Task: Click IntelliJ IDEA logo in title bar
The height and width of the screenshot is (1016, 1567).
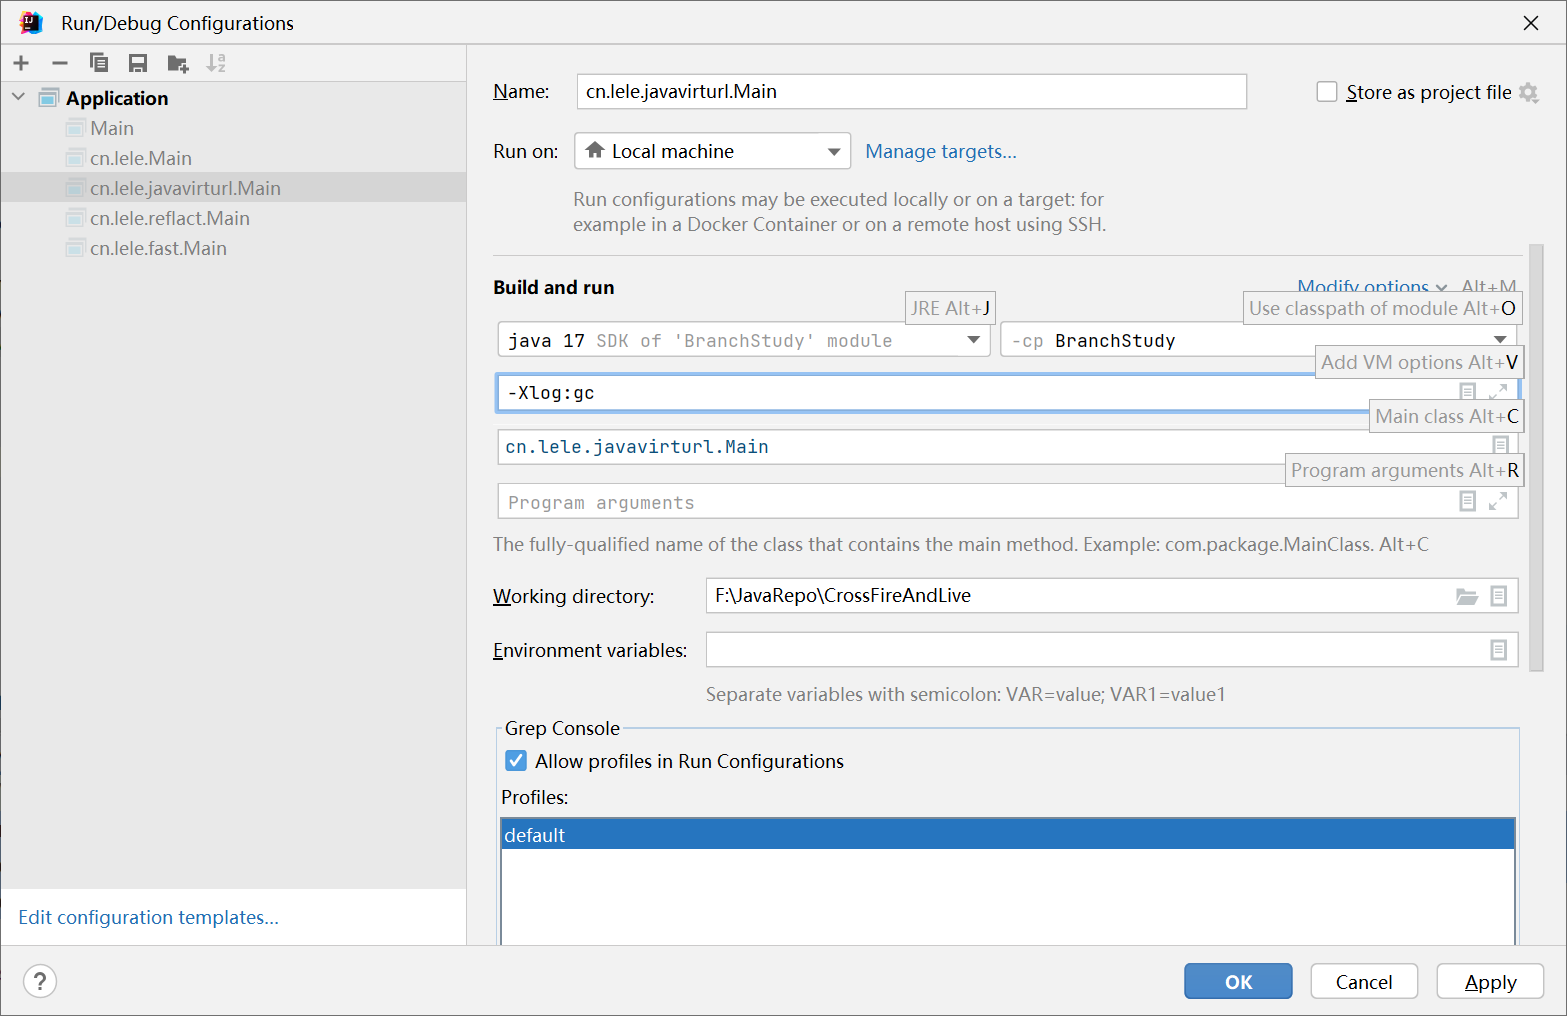Action: coord(31,22)
